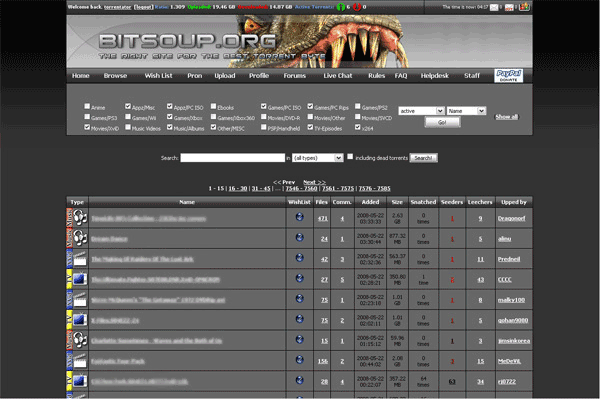Click wishlist globe in jimsinkorea's row

[x=300, y=339]
